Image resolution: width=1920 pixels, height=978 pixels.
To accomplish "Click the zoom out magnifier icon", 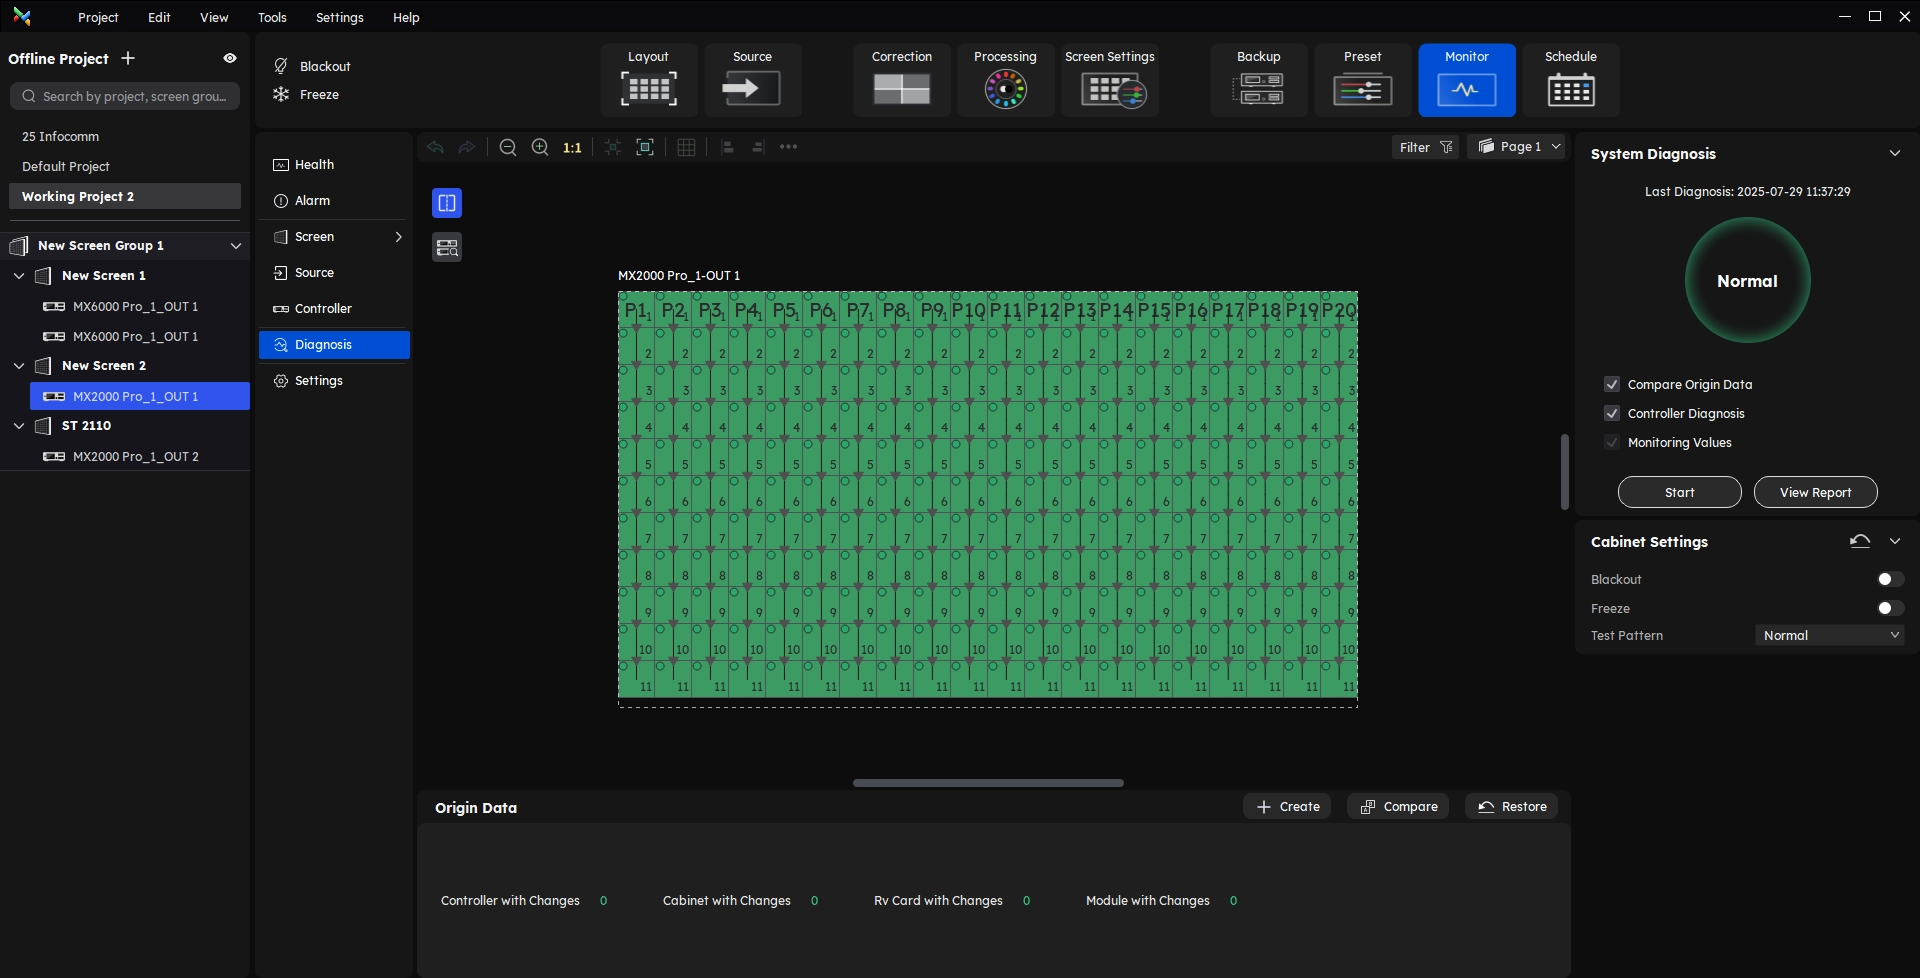I will [x=508, y=148].
